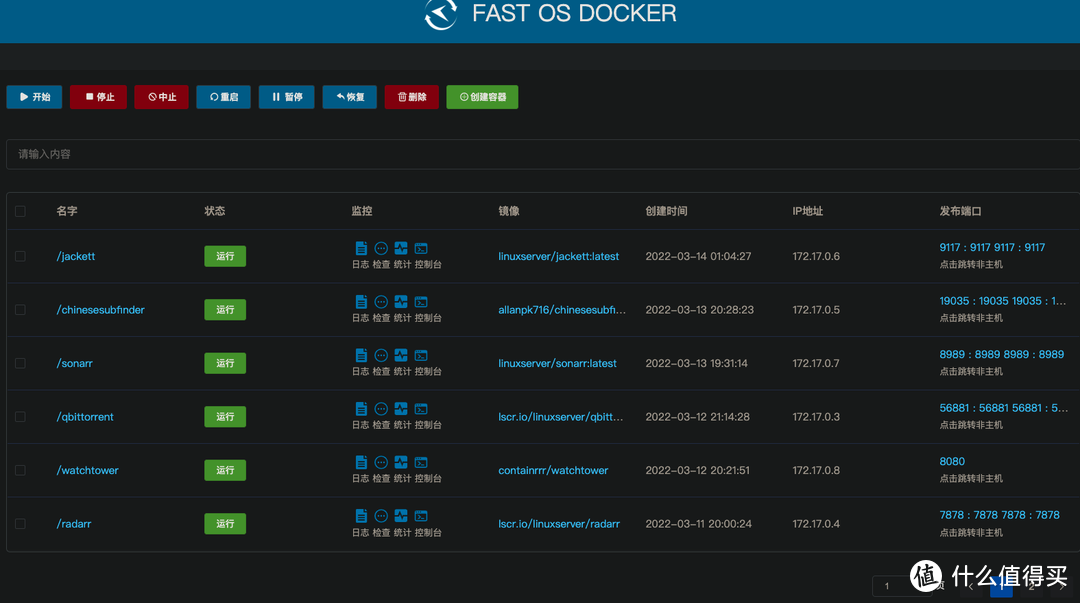
Task: Open console icon for /sonarr
Action: coord(420,356)
